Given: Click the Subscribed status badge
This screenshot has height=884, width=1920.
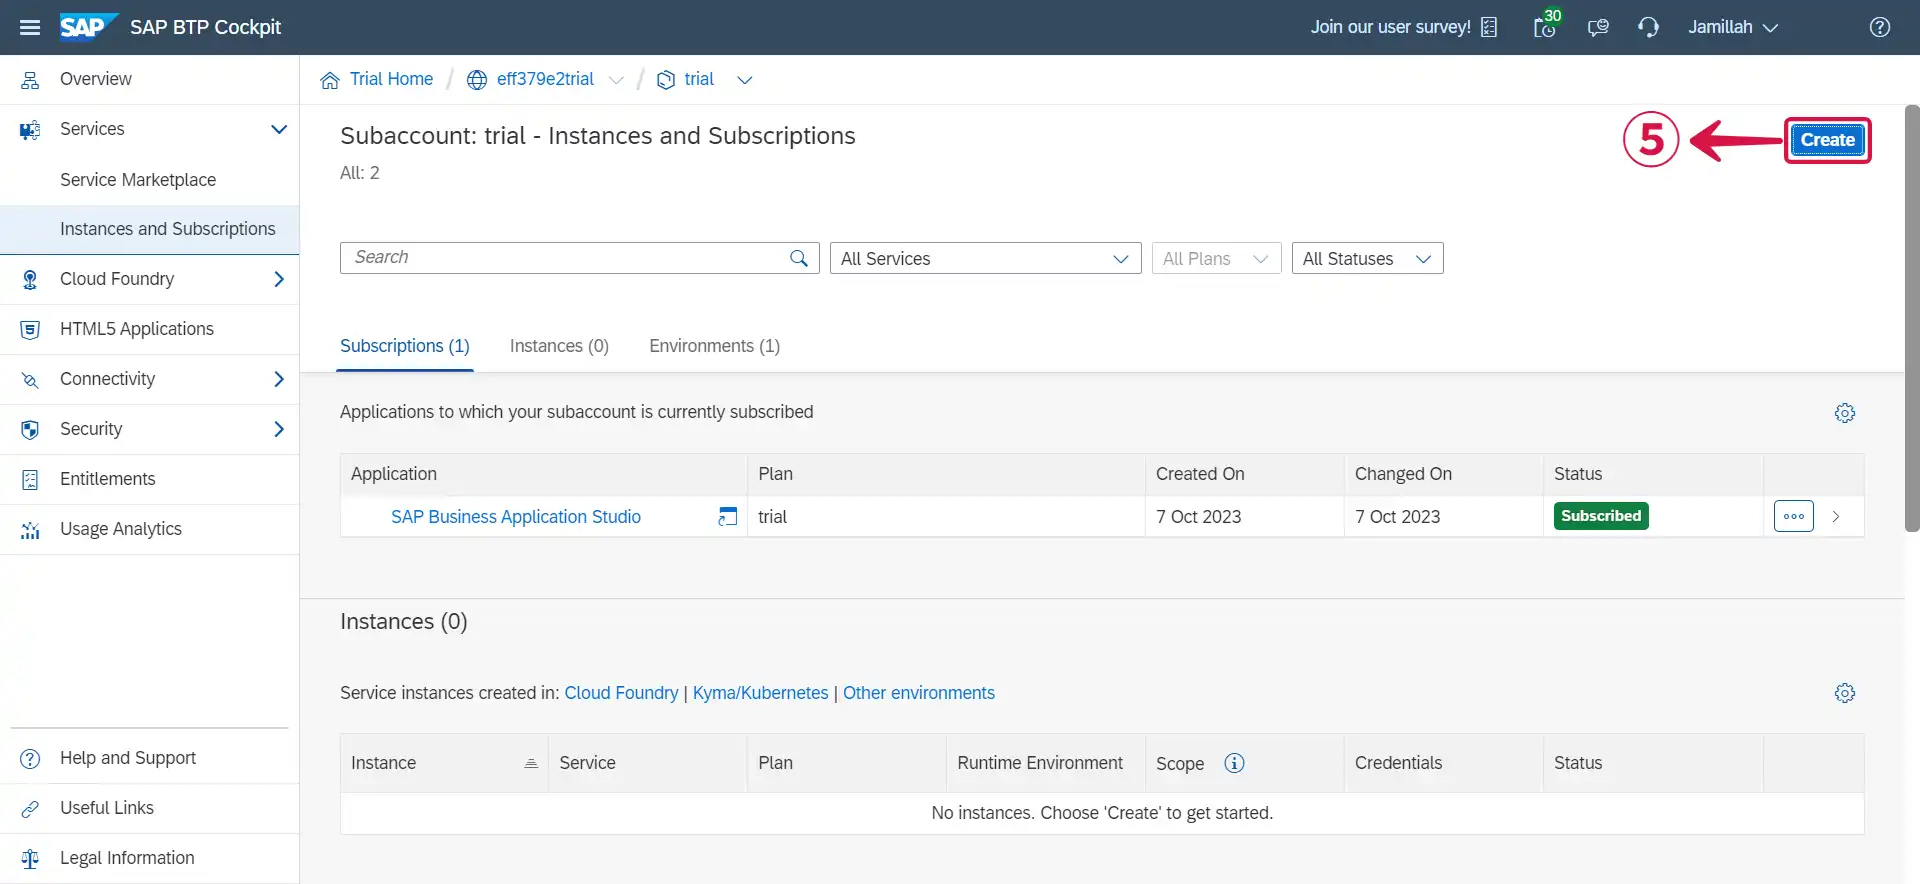Looking at the screenshot, I should [1601, 516].
